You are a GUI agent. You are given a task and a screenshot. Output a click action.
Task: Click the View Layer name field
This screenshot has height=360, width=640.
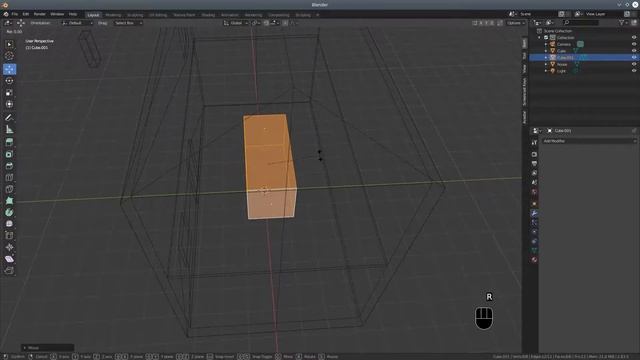pyautogui.click(x=603, y=14)
